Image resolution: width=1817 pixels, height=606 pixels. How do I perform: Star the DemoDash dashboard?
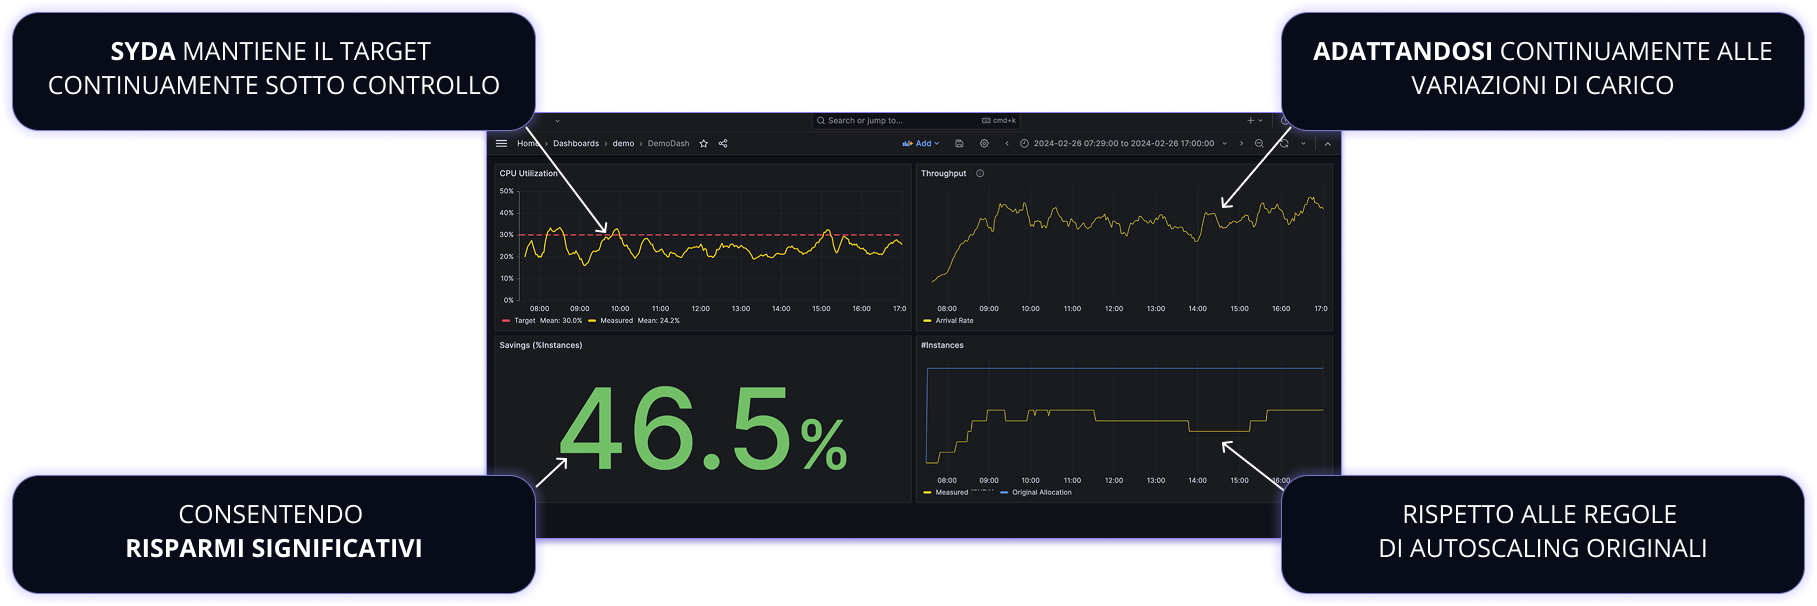[x=704, y=144]
